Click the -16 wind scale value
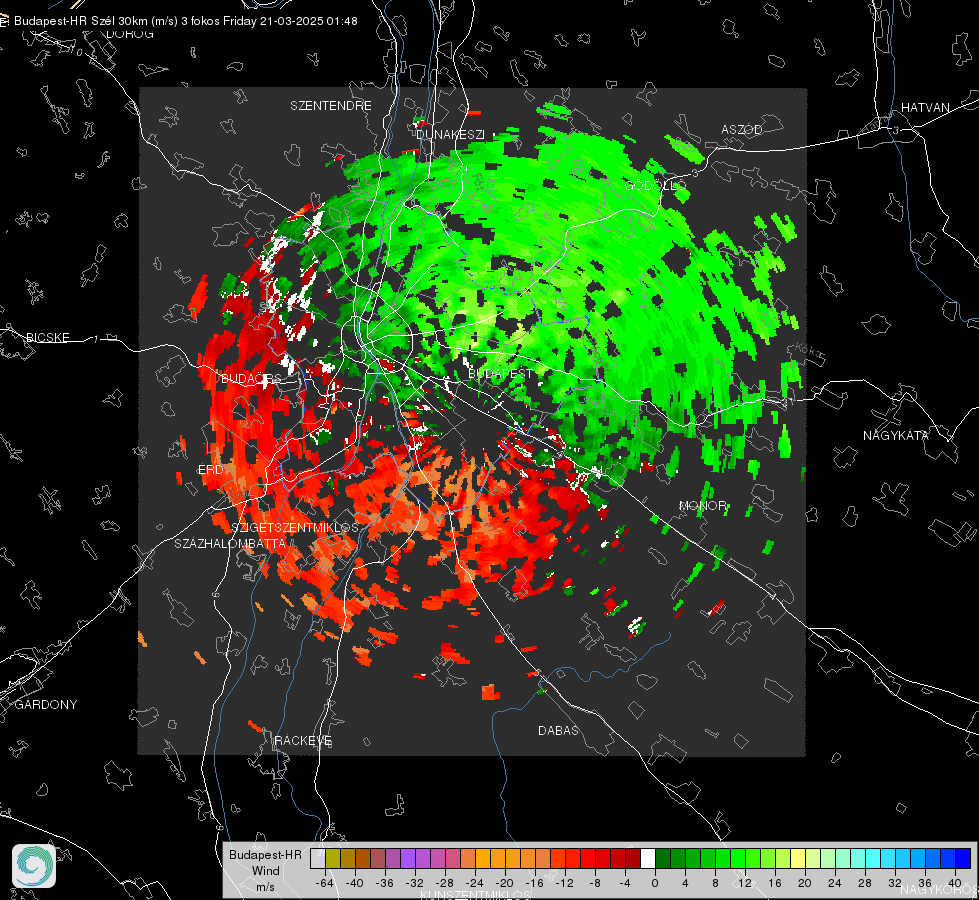979x900 pixels. coord(534,883)
